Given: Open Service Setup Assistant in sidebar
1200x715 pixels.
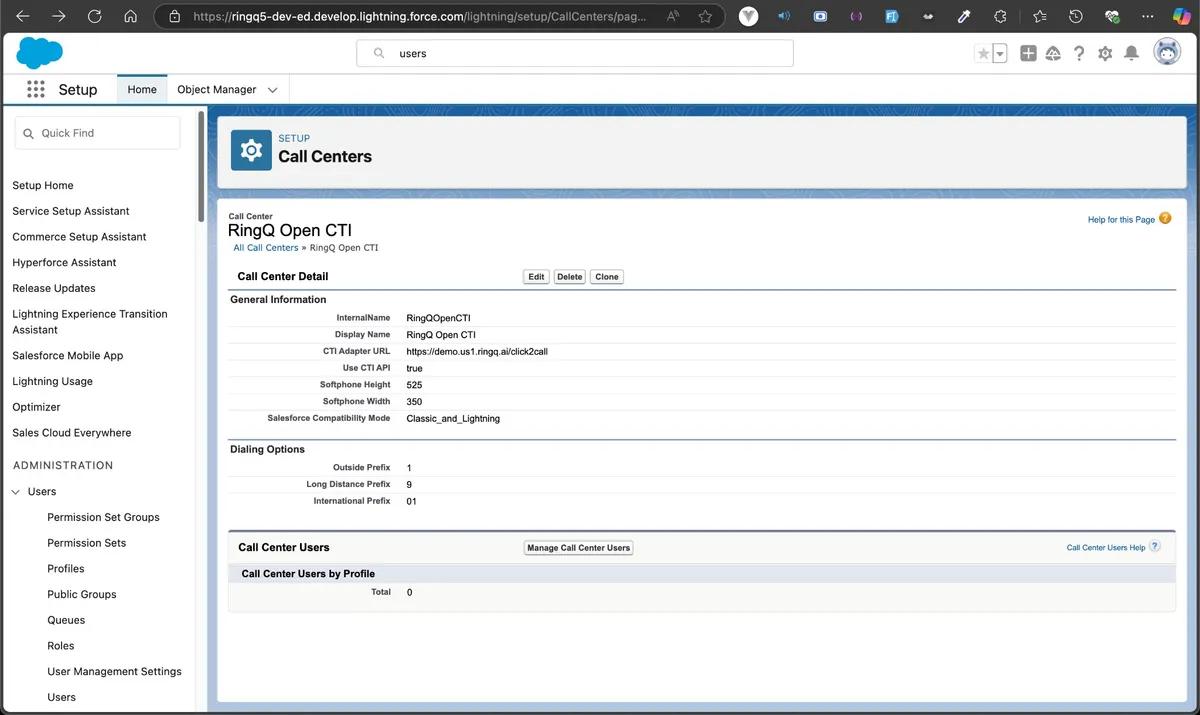Looking at the screenshot, I should click(x=71, y=211).
